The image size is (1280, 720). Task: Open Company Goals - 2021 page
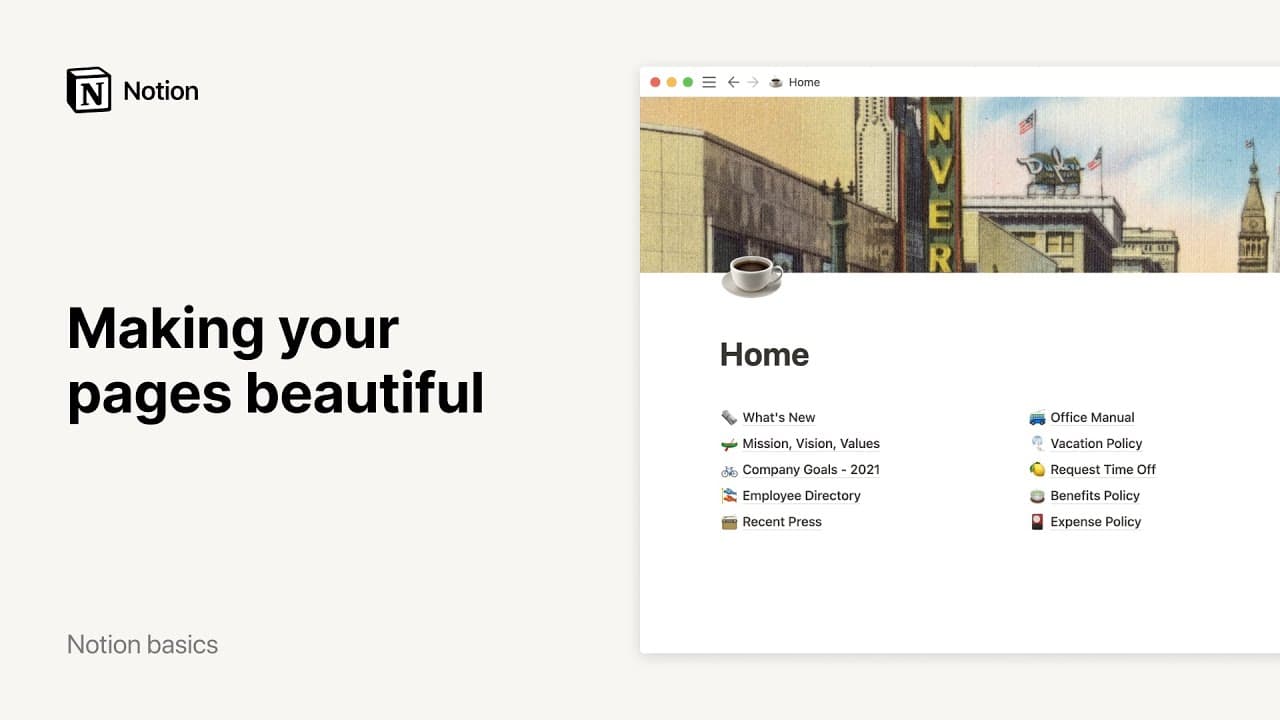pos(811,470)
